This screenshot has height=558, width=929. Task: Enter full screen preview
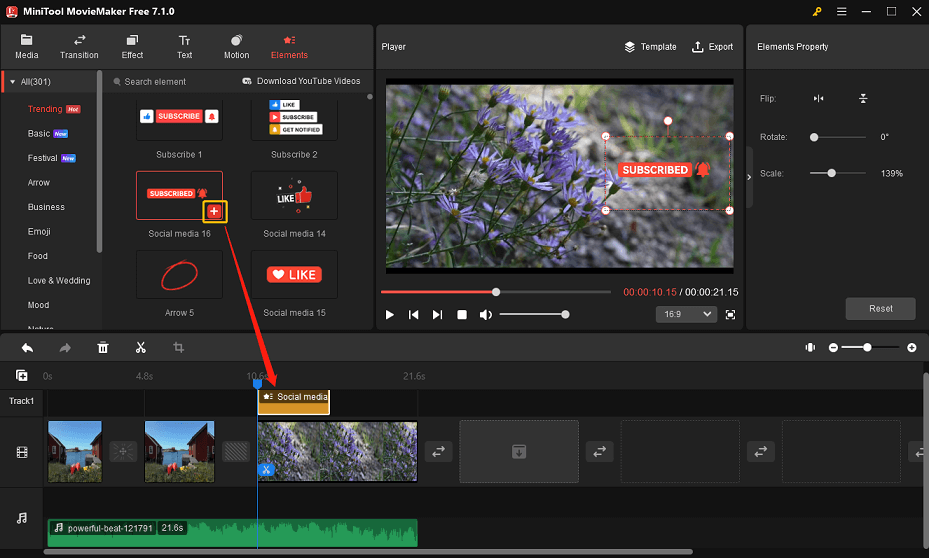(x=731, y=315)
